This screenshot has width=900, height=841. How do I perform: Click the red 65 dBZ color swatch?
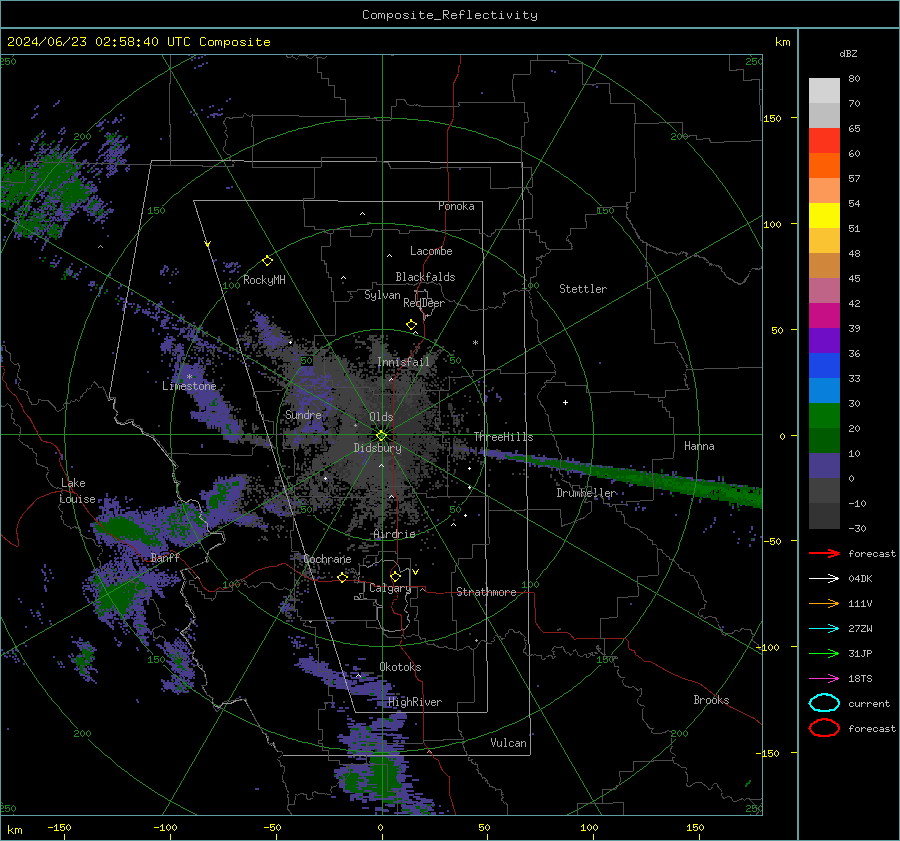[824, 140]
